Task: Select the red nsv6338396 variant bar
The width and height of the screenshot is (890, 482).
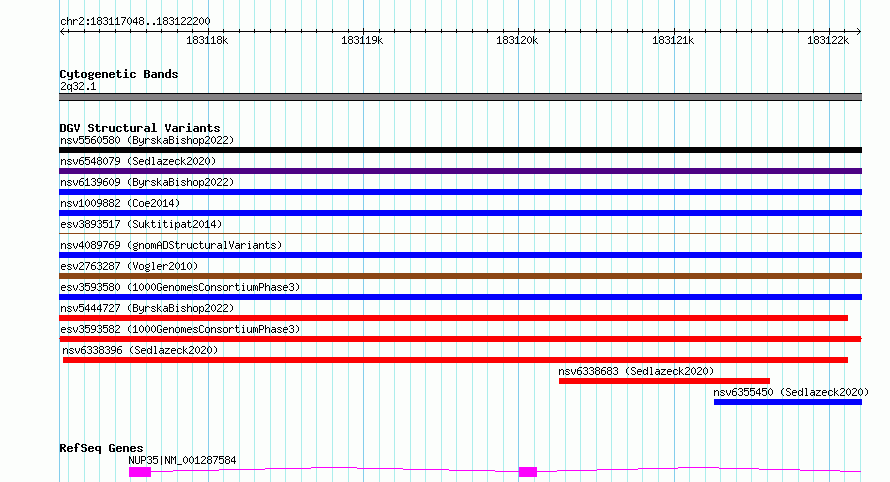Action: click(x=455, y=360)
